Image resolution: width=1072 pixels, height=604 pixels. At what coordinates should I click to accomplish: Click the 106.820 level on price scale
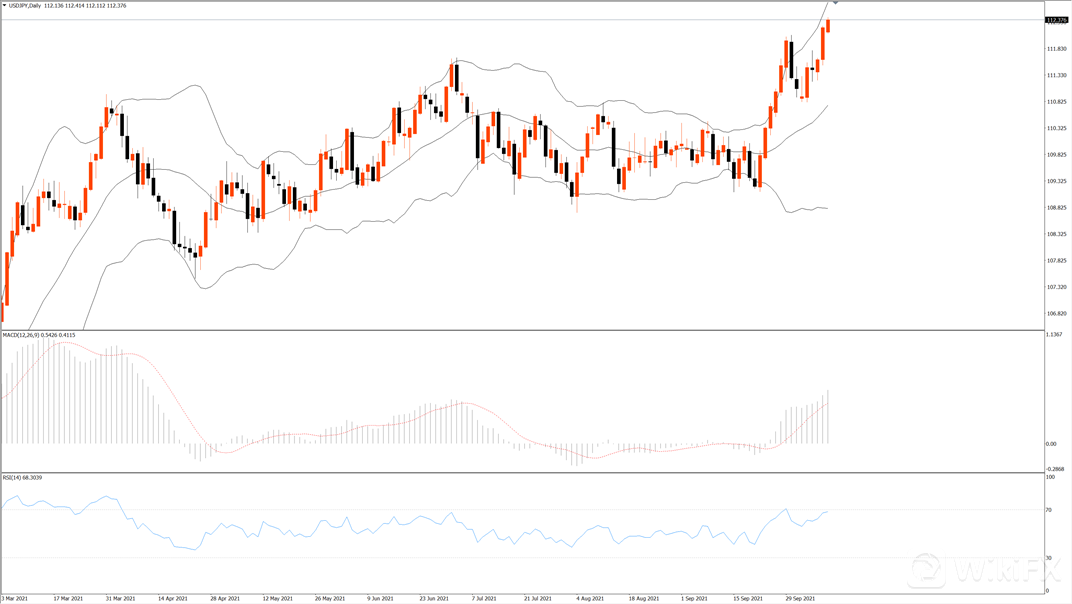point(1055,314)
